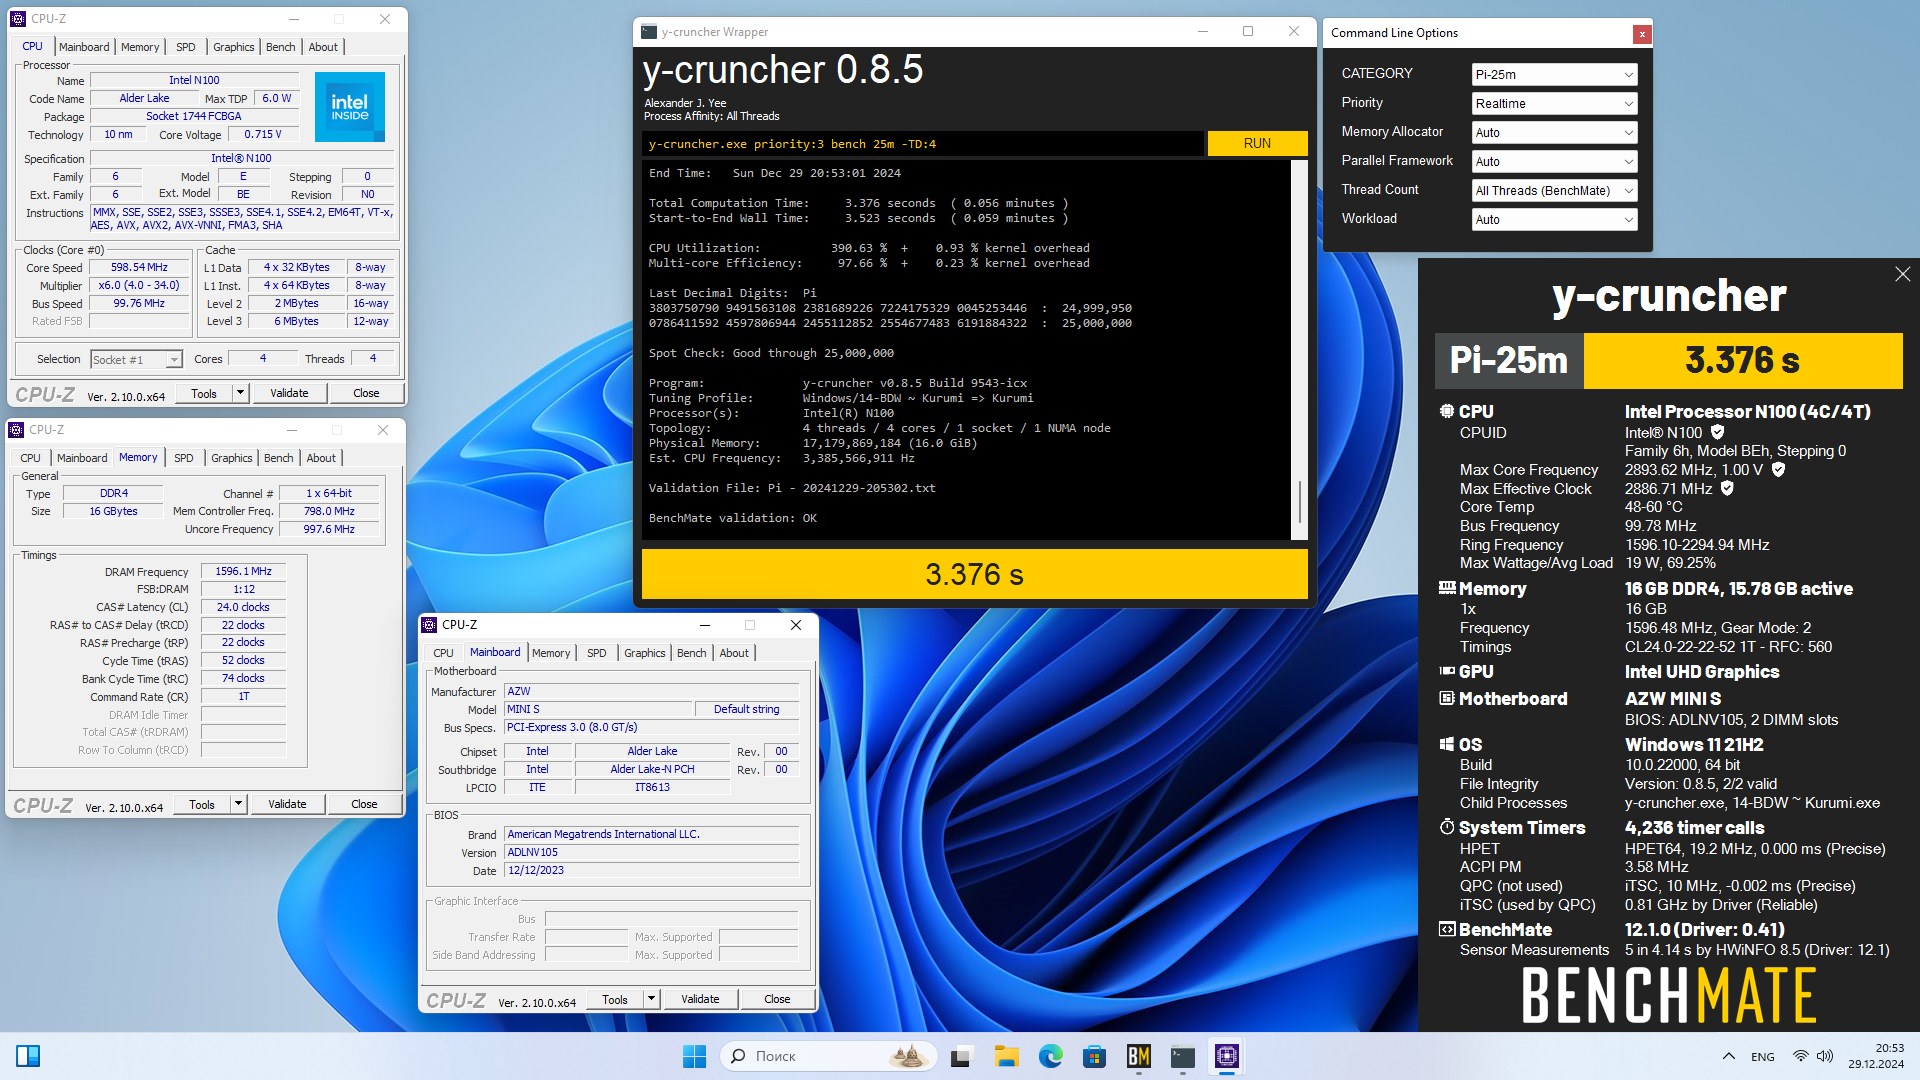Open Tools dropdown arrow in CPU-Z CPU window
Image resolution: width=1920 pixels, height=1080 pixels.
point(240,393)
